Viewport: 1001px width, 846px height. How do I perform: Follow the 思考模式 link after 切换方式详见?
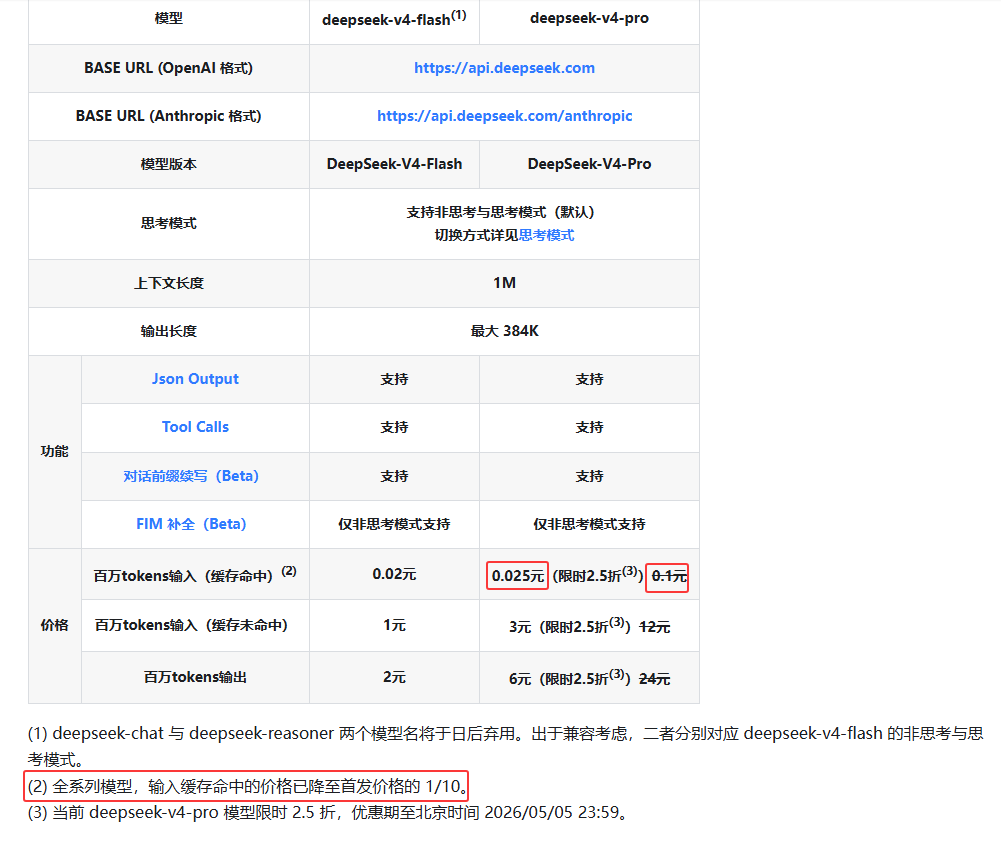tap(546, 235)
